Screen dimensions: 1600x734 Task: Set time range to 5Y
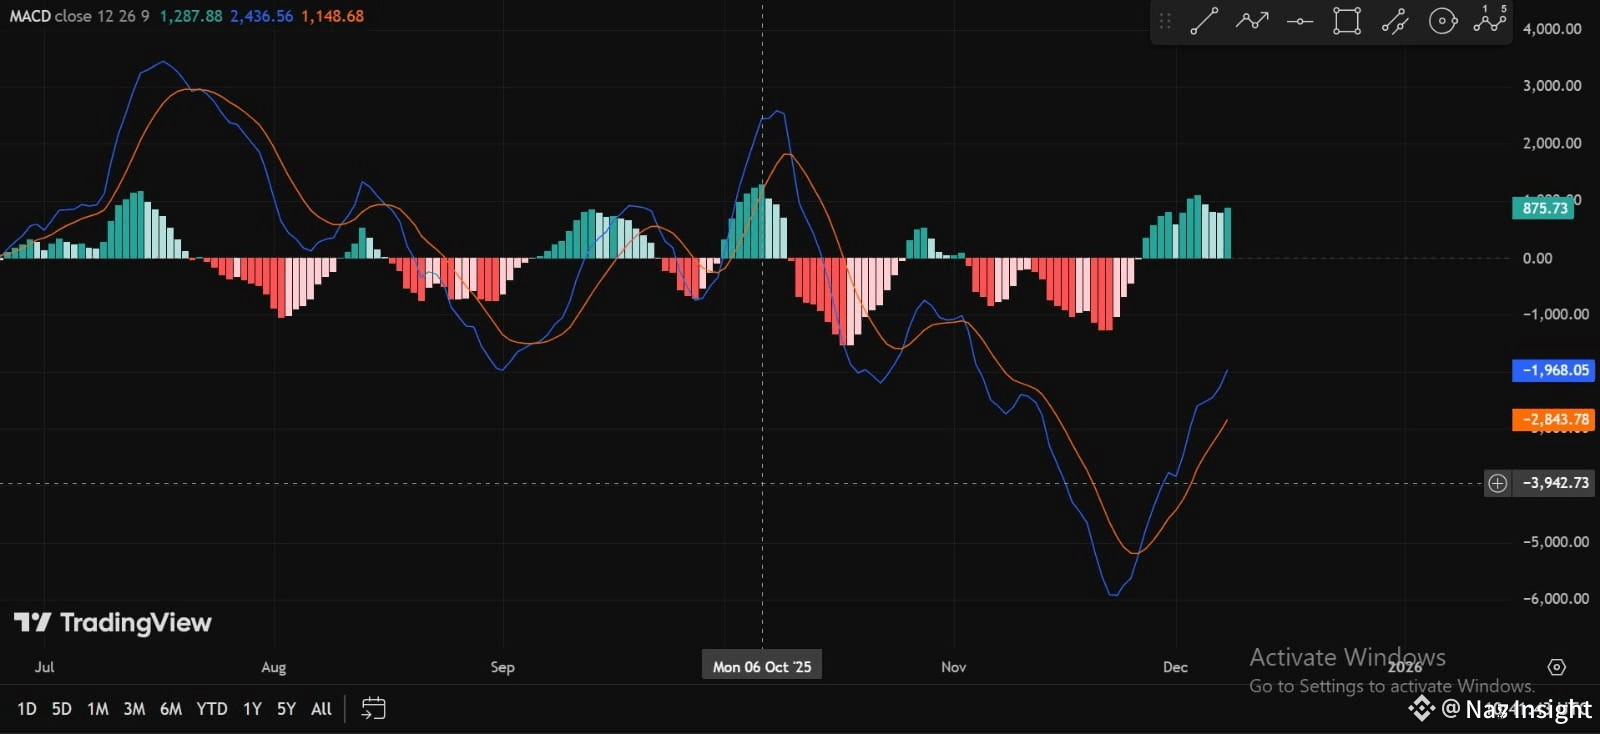[287, 709]
